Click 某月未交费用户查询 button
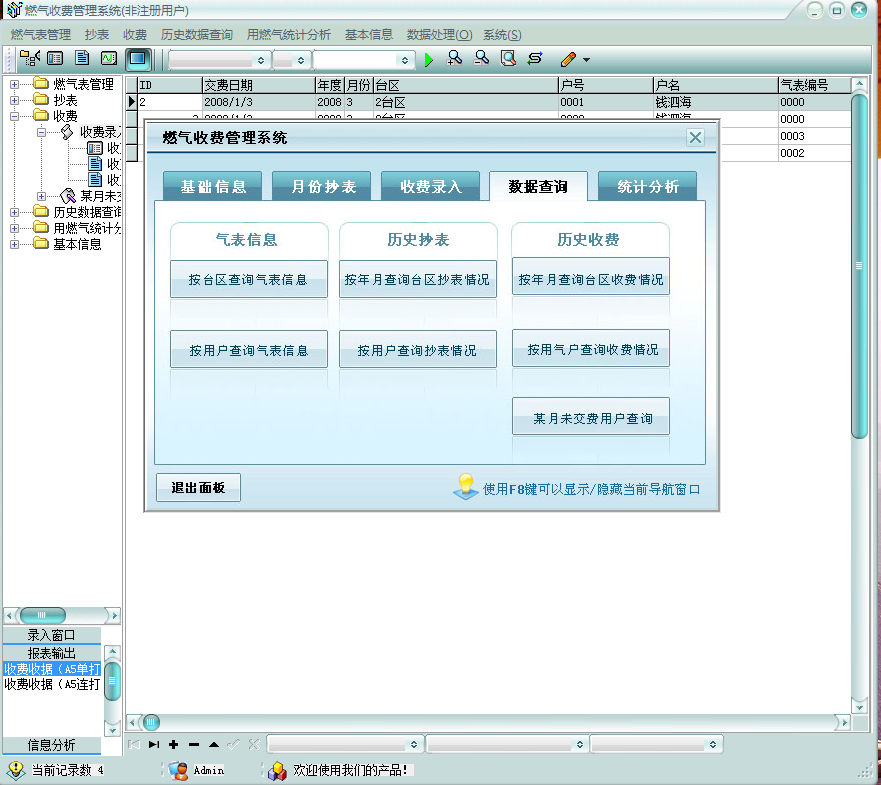 pos(591,416)
